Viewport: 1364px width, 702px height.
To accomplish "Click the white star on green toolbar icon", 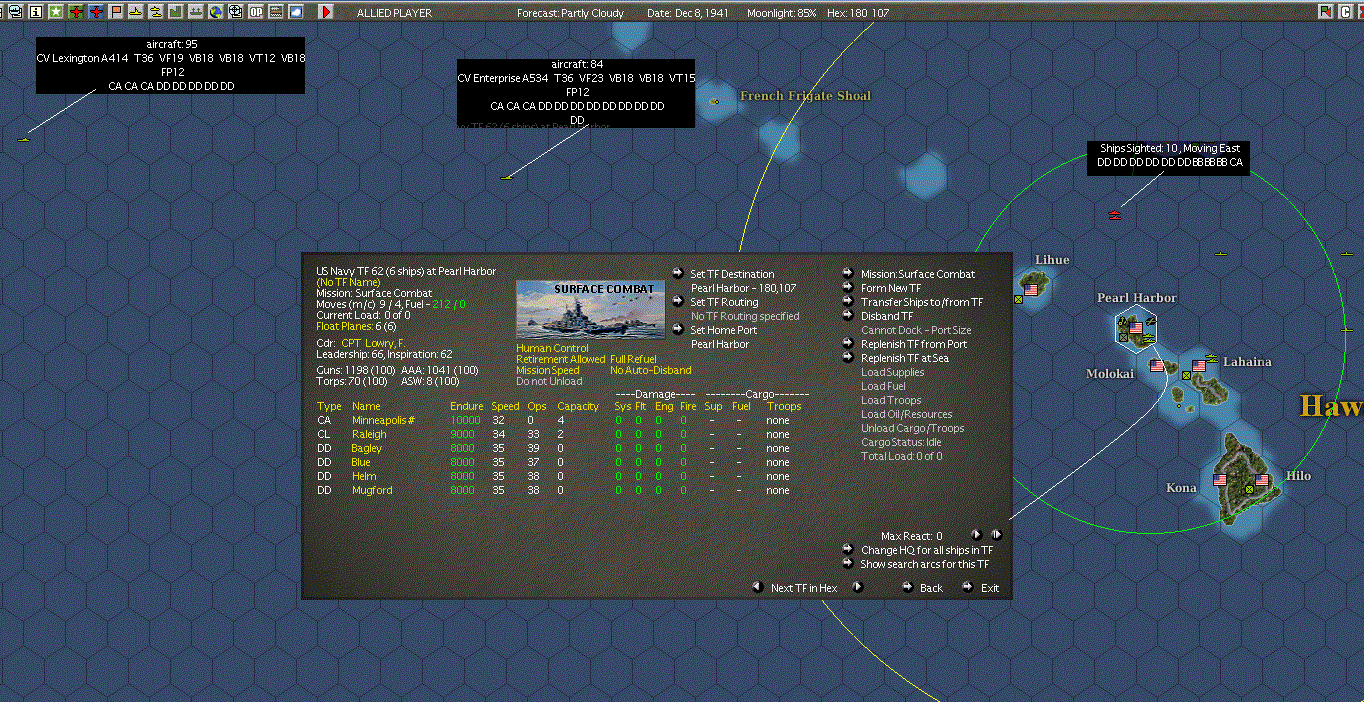I will coord(56,12).
